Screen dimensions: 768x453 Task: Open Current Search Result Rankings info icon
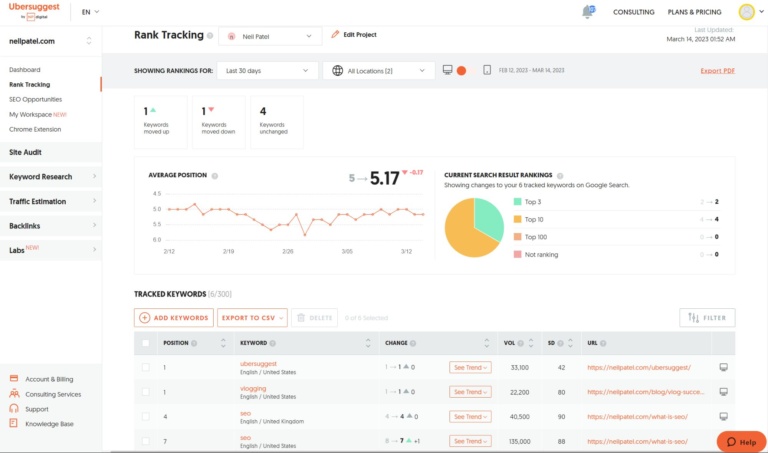tap(560, 175)
